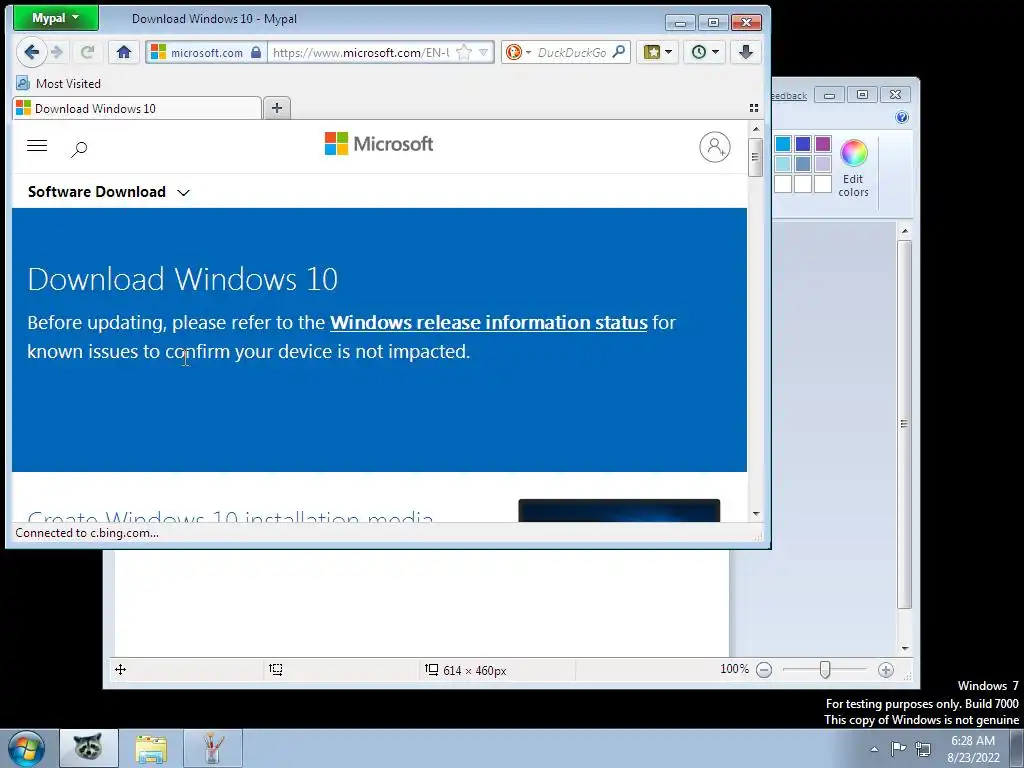The width and height of the screenshot is (1024, 768).
Task: Pick the light turquoise swatch in Paint
Action: pos(783,164)
